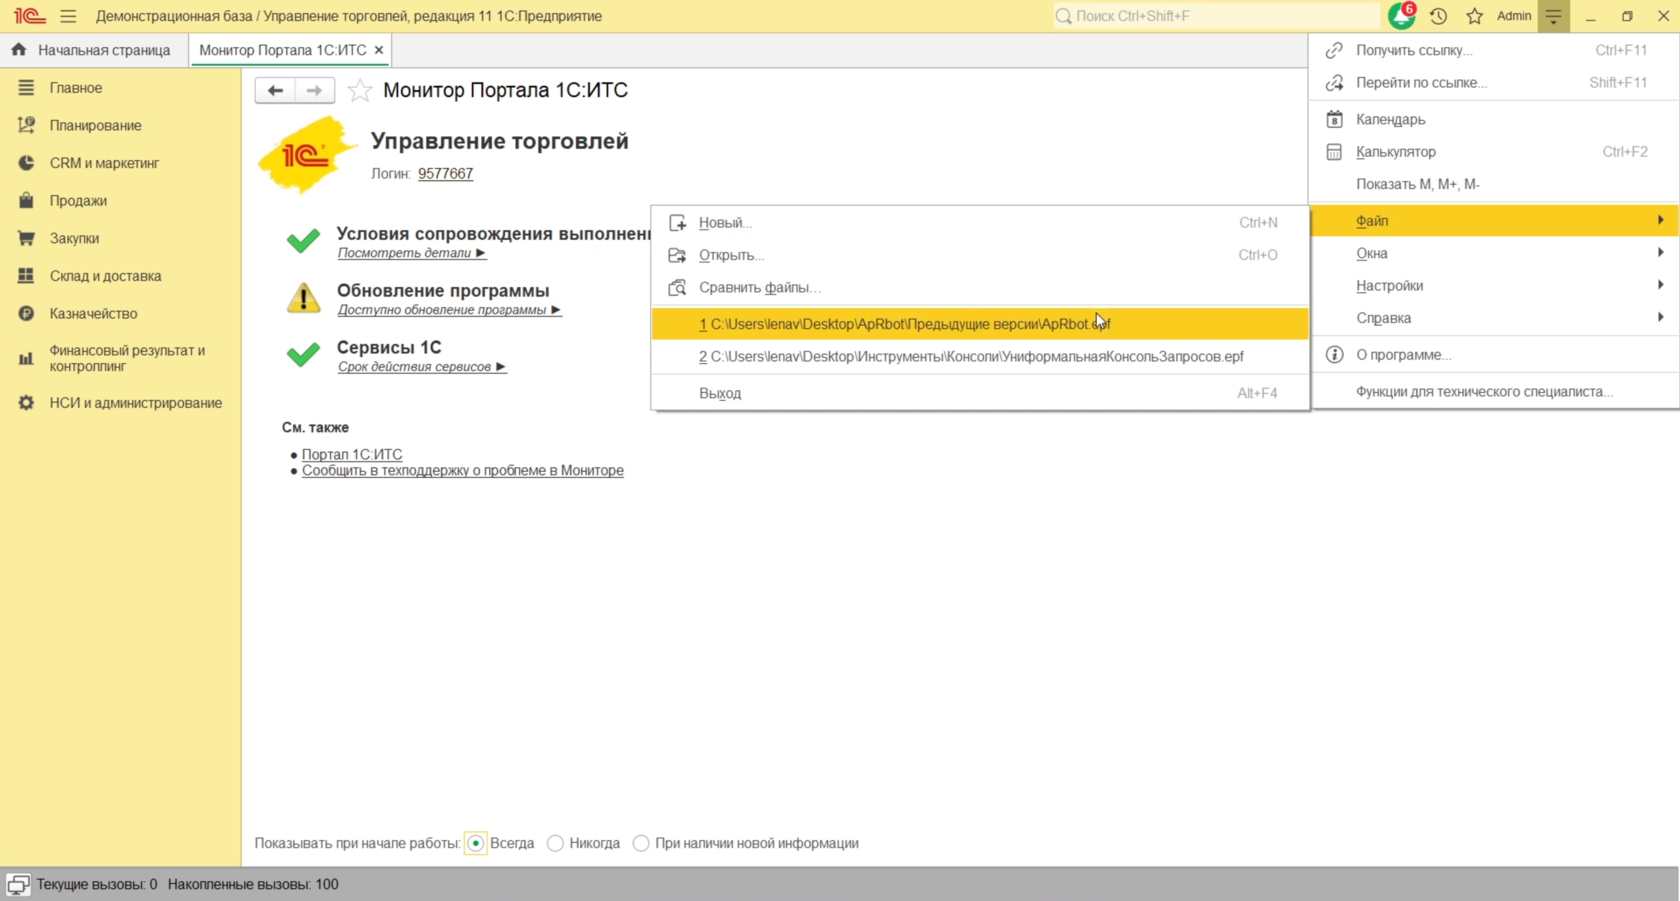The image size is (1680, 901).
Task: Click the Календарь icon in menu
Action: click(1334, 119)
